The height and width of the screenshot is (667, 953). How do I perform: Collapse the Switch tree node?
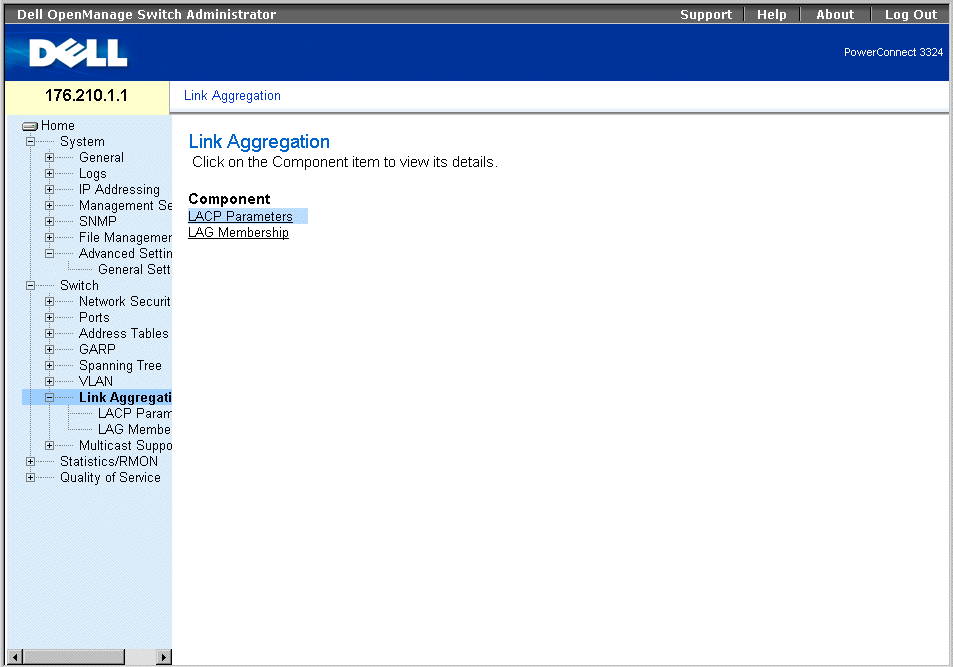coord(30,286)
